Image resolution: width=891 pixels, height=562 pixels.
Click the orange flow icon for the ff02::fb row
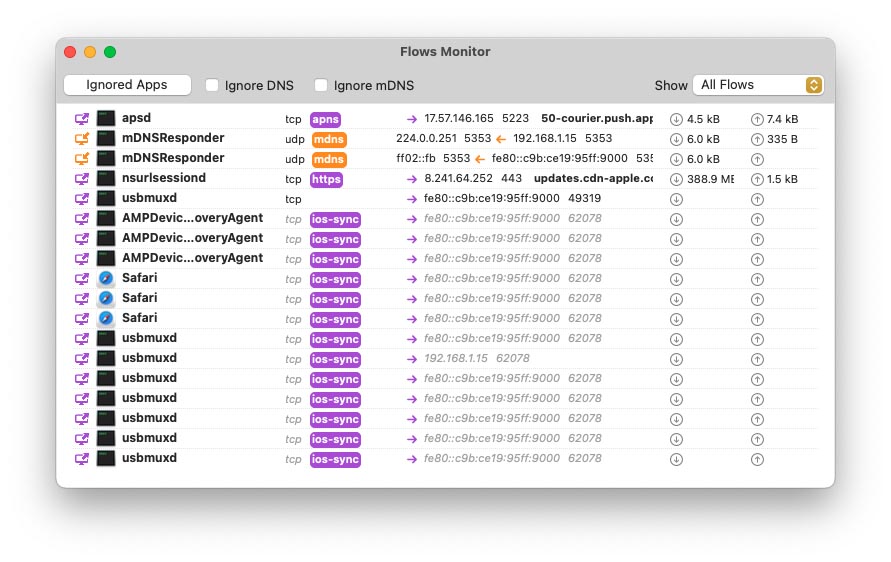click(x=82, y=159)
